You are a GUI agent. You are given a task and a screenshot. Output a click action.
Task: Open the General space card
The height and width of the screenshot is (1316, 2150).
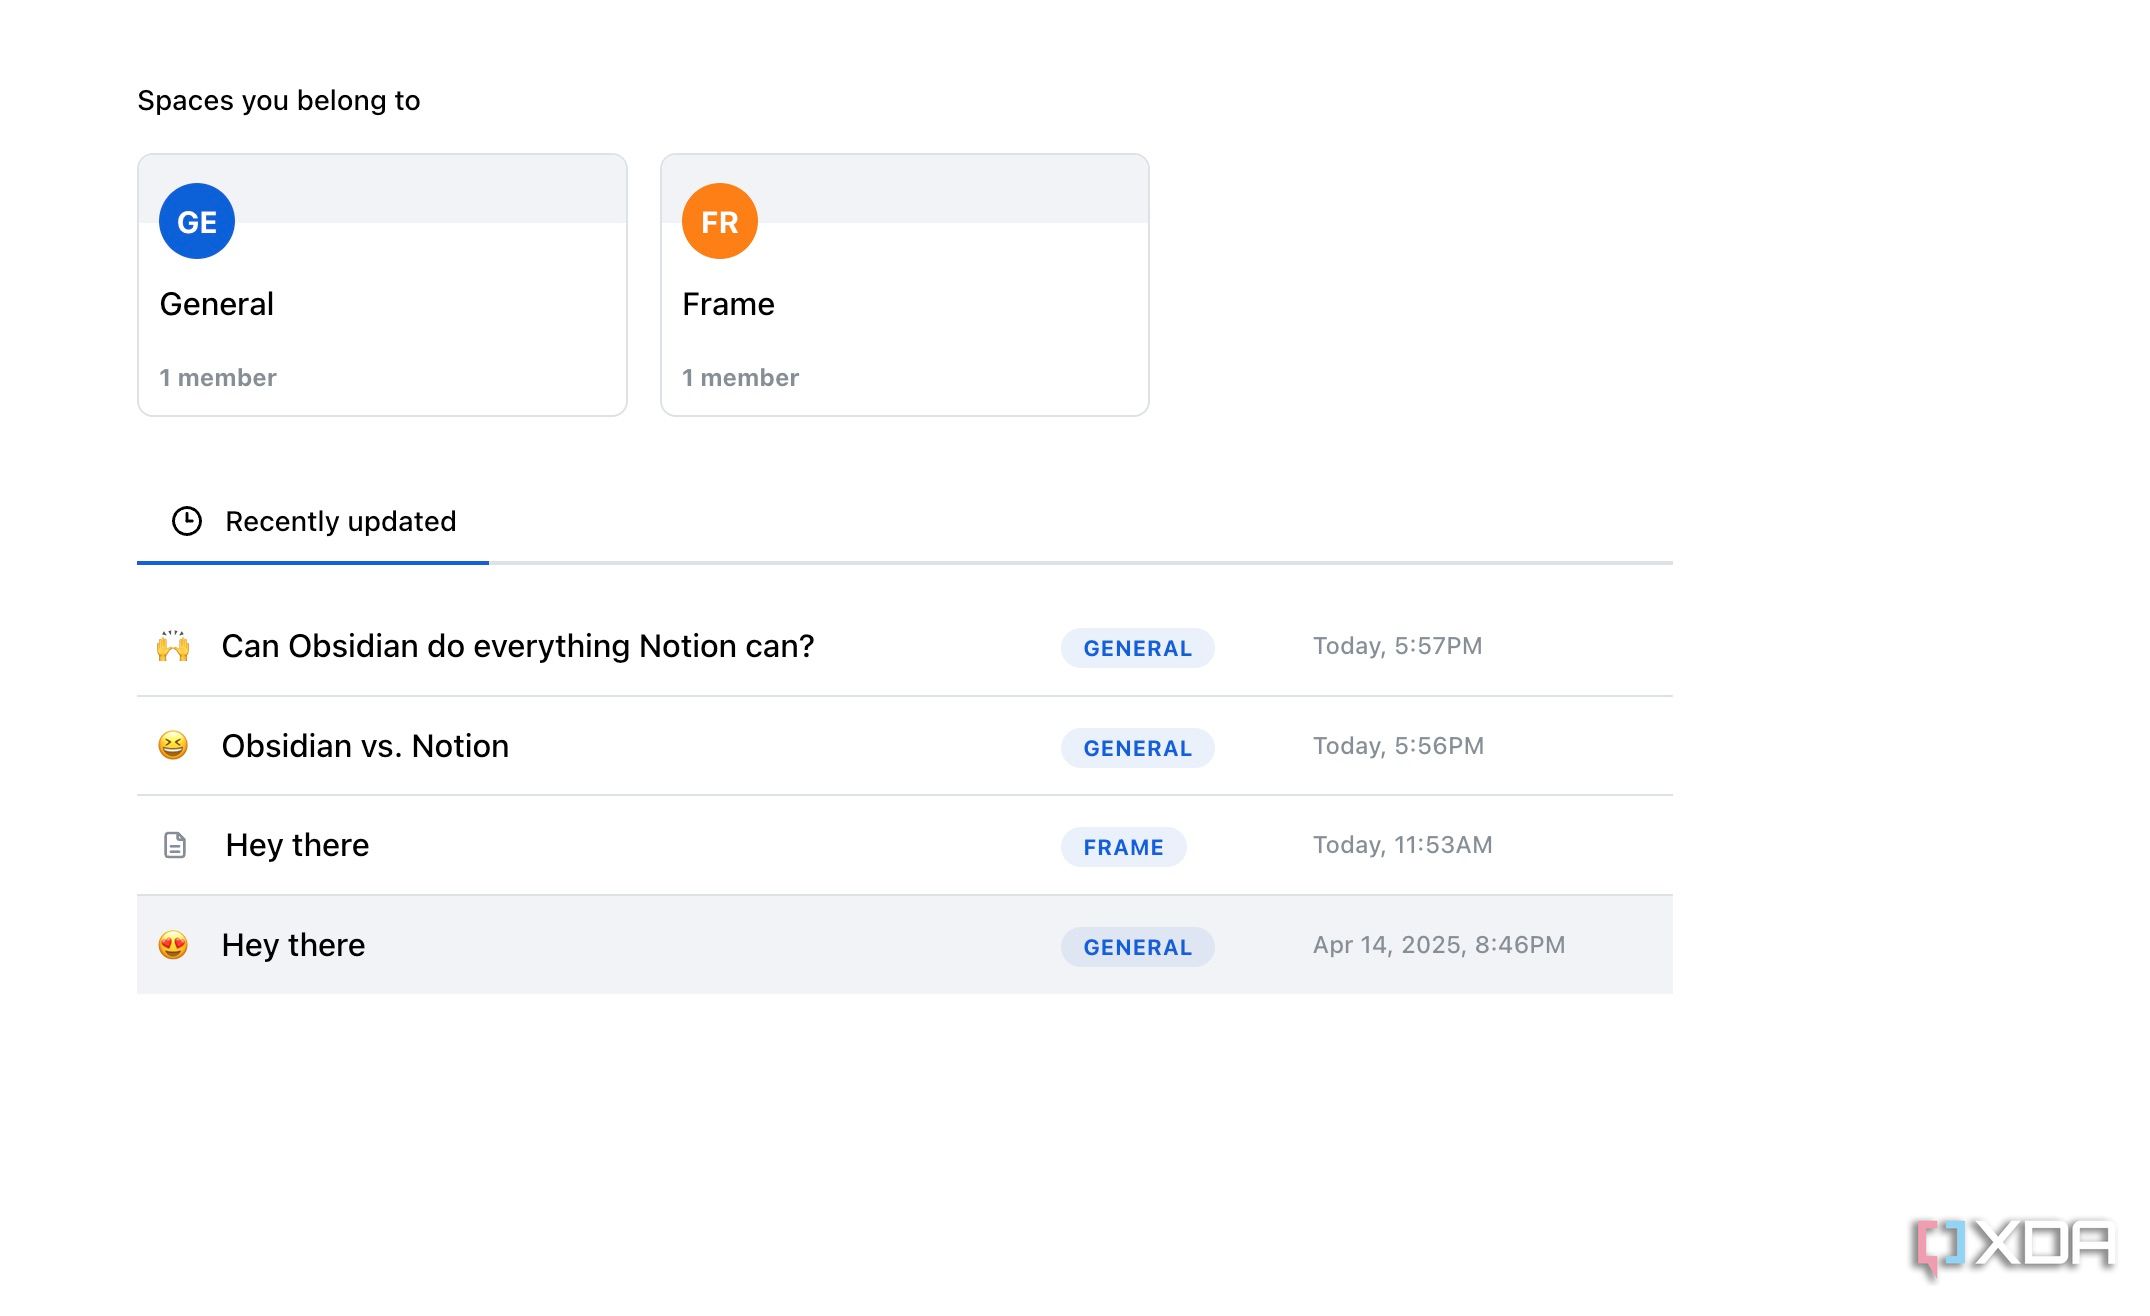coord(382,285)
